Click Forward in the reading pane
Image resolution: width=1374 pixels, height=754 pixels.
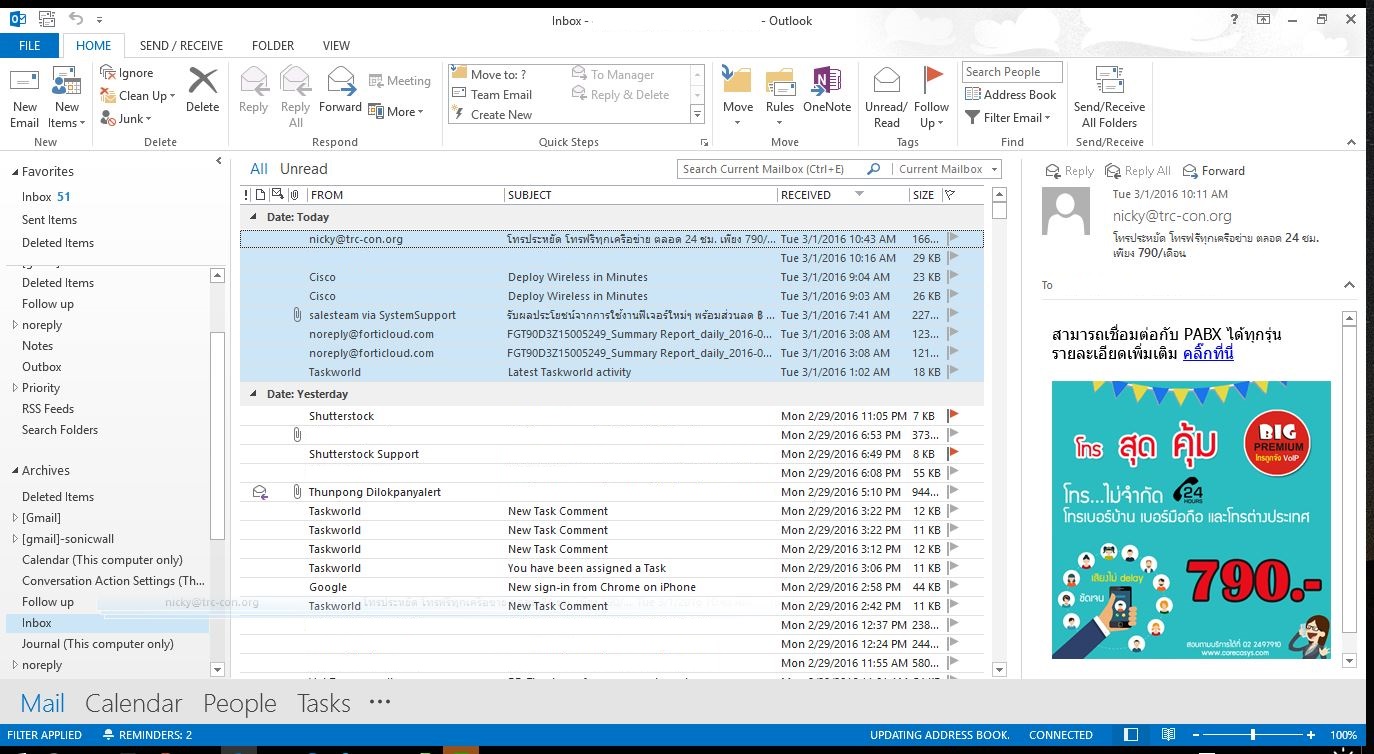[x=1214, y=171]
